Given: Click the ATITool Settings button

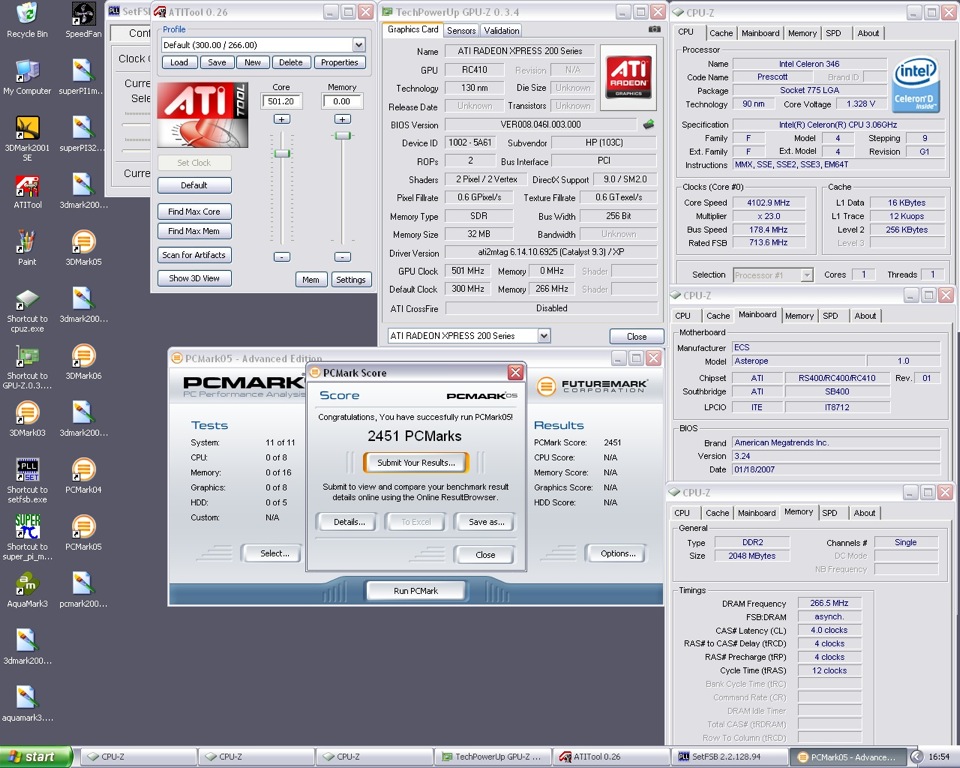Looking at the screenshot, I should [x=351, y=279].
